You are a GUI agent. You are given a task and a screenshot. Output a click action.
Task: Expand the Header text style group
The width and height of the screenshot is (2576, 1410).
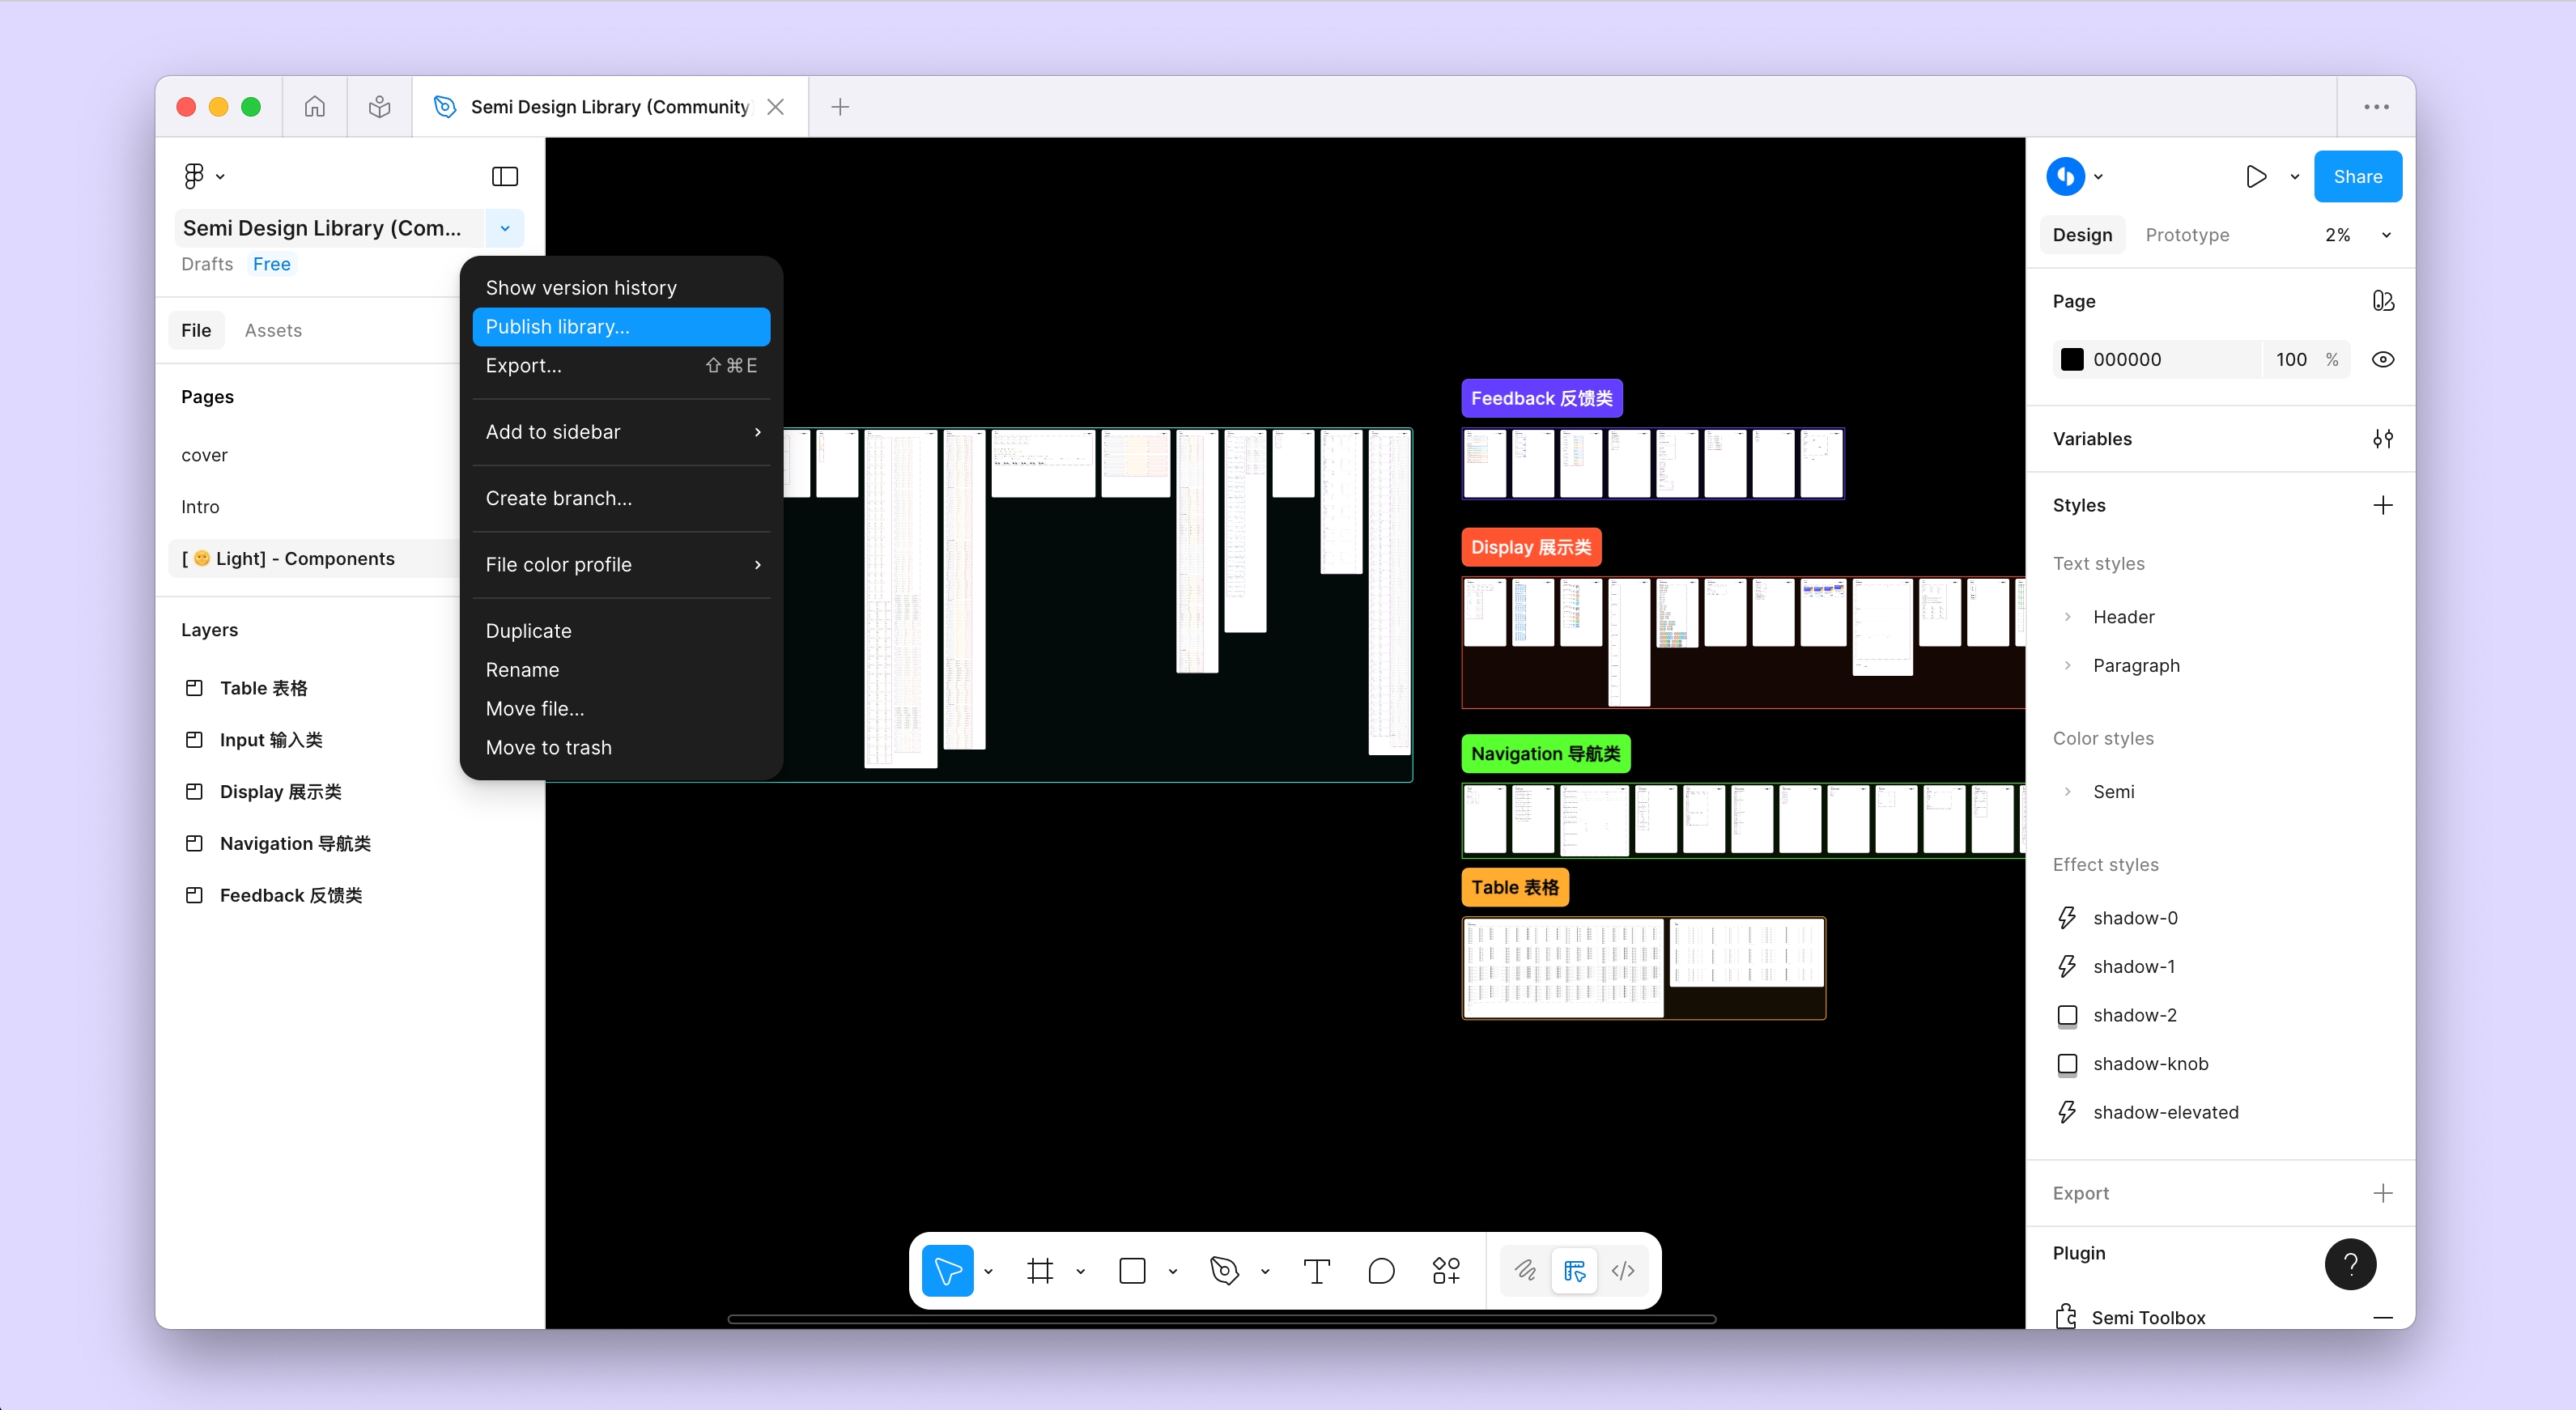pyautogui.click(x=2068, y=616)
